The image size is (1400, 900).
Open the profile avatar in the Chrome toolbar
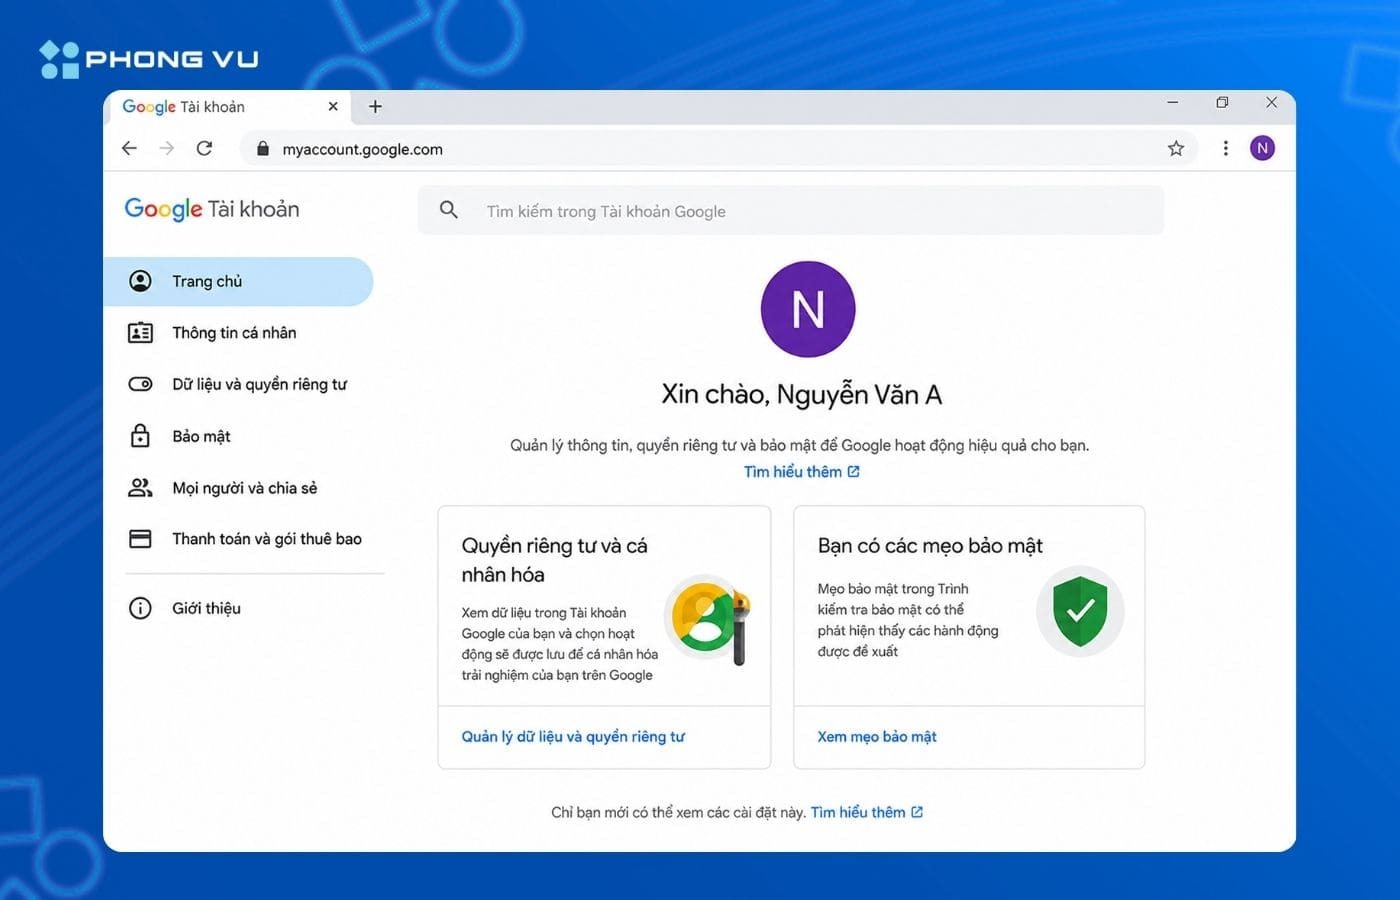point(1262,149)
